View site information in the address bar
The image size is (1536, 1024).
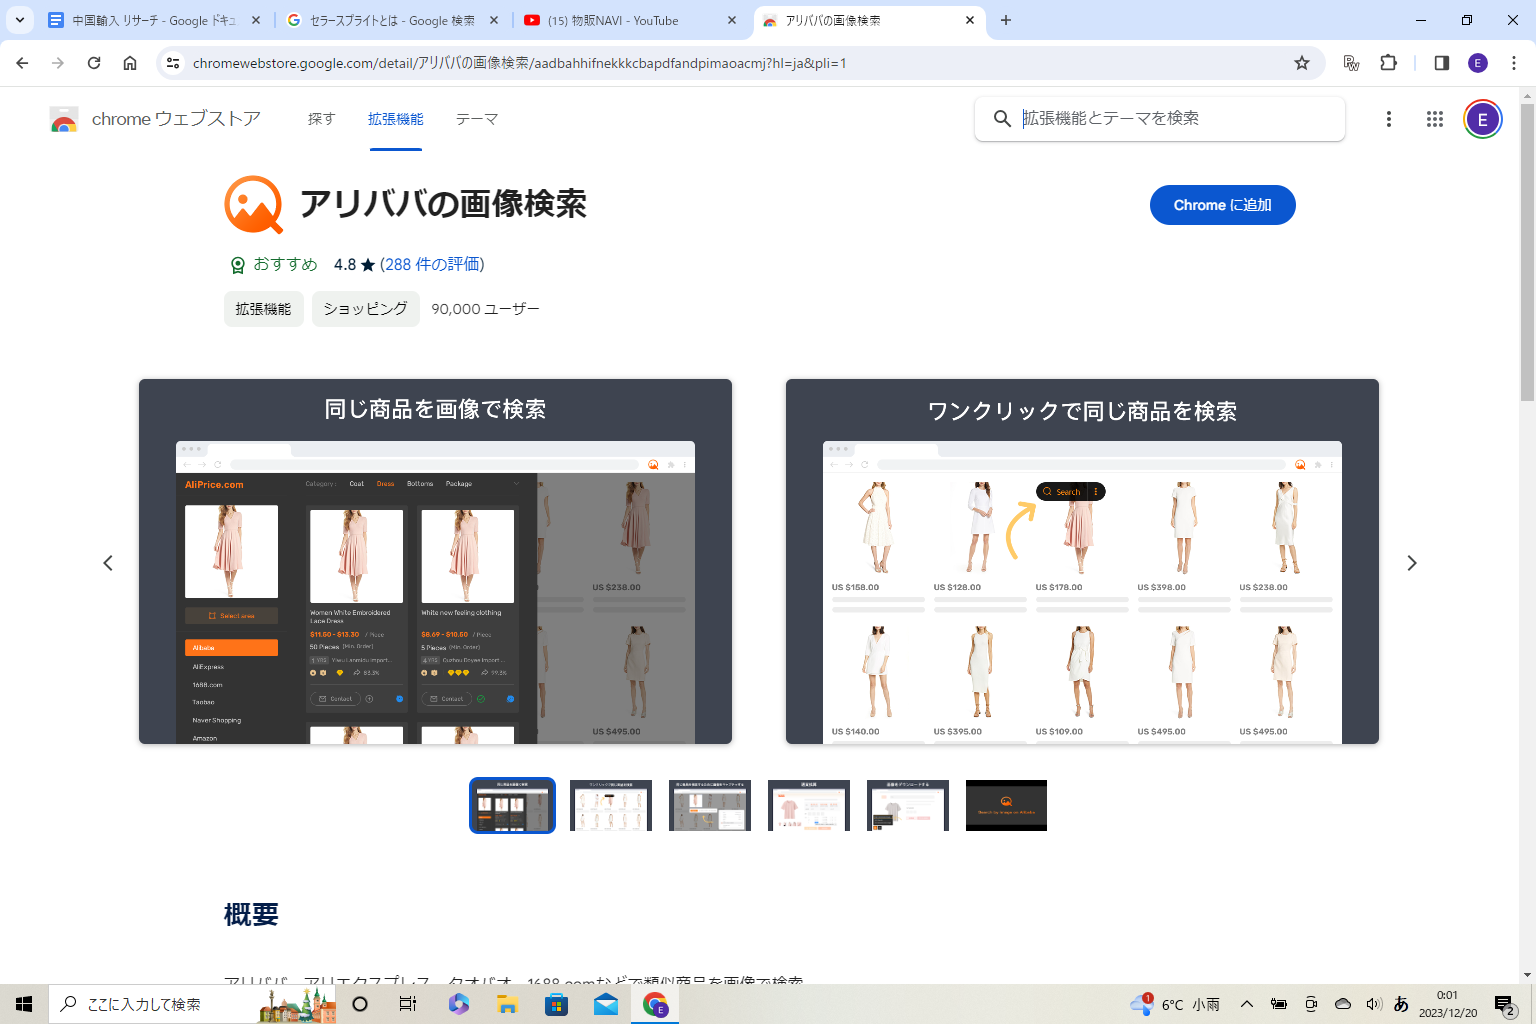pyautogui.click(x=173, y=63)
